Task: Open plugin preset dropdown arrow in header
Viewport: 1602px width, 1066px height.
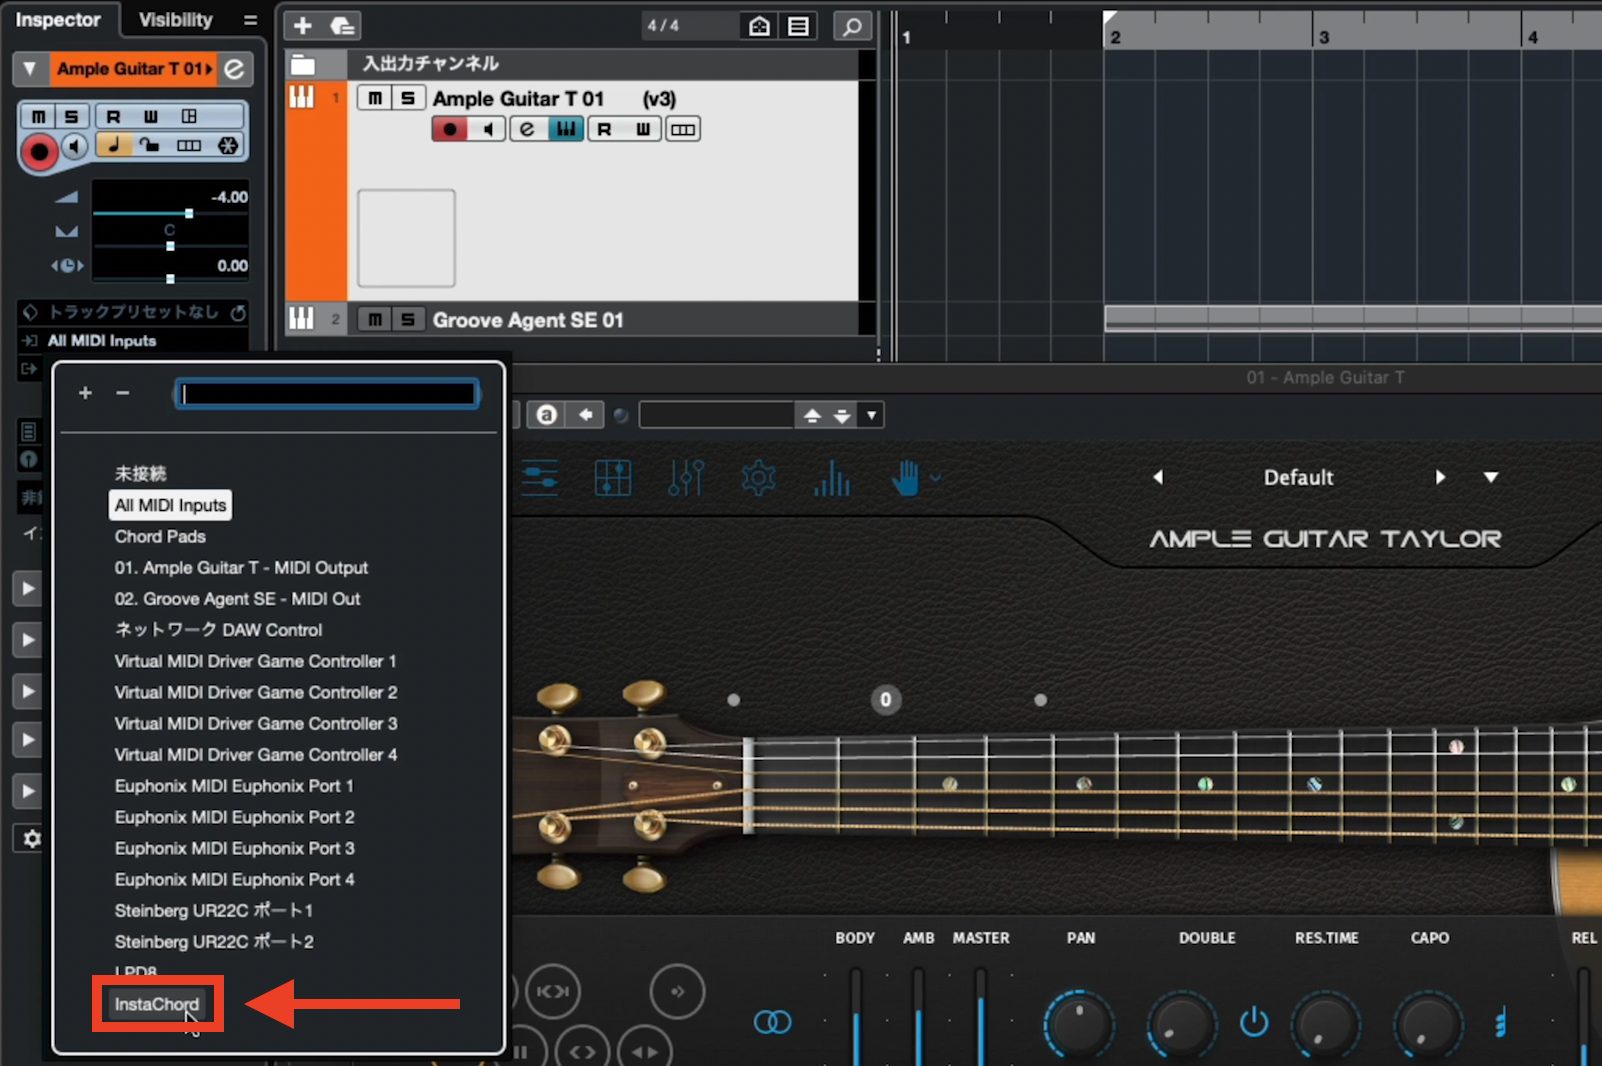Action: point(872,415)
